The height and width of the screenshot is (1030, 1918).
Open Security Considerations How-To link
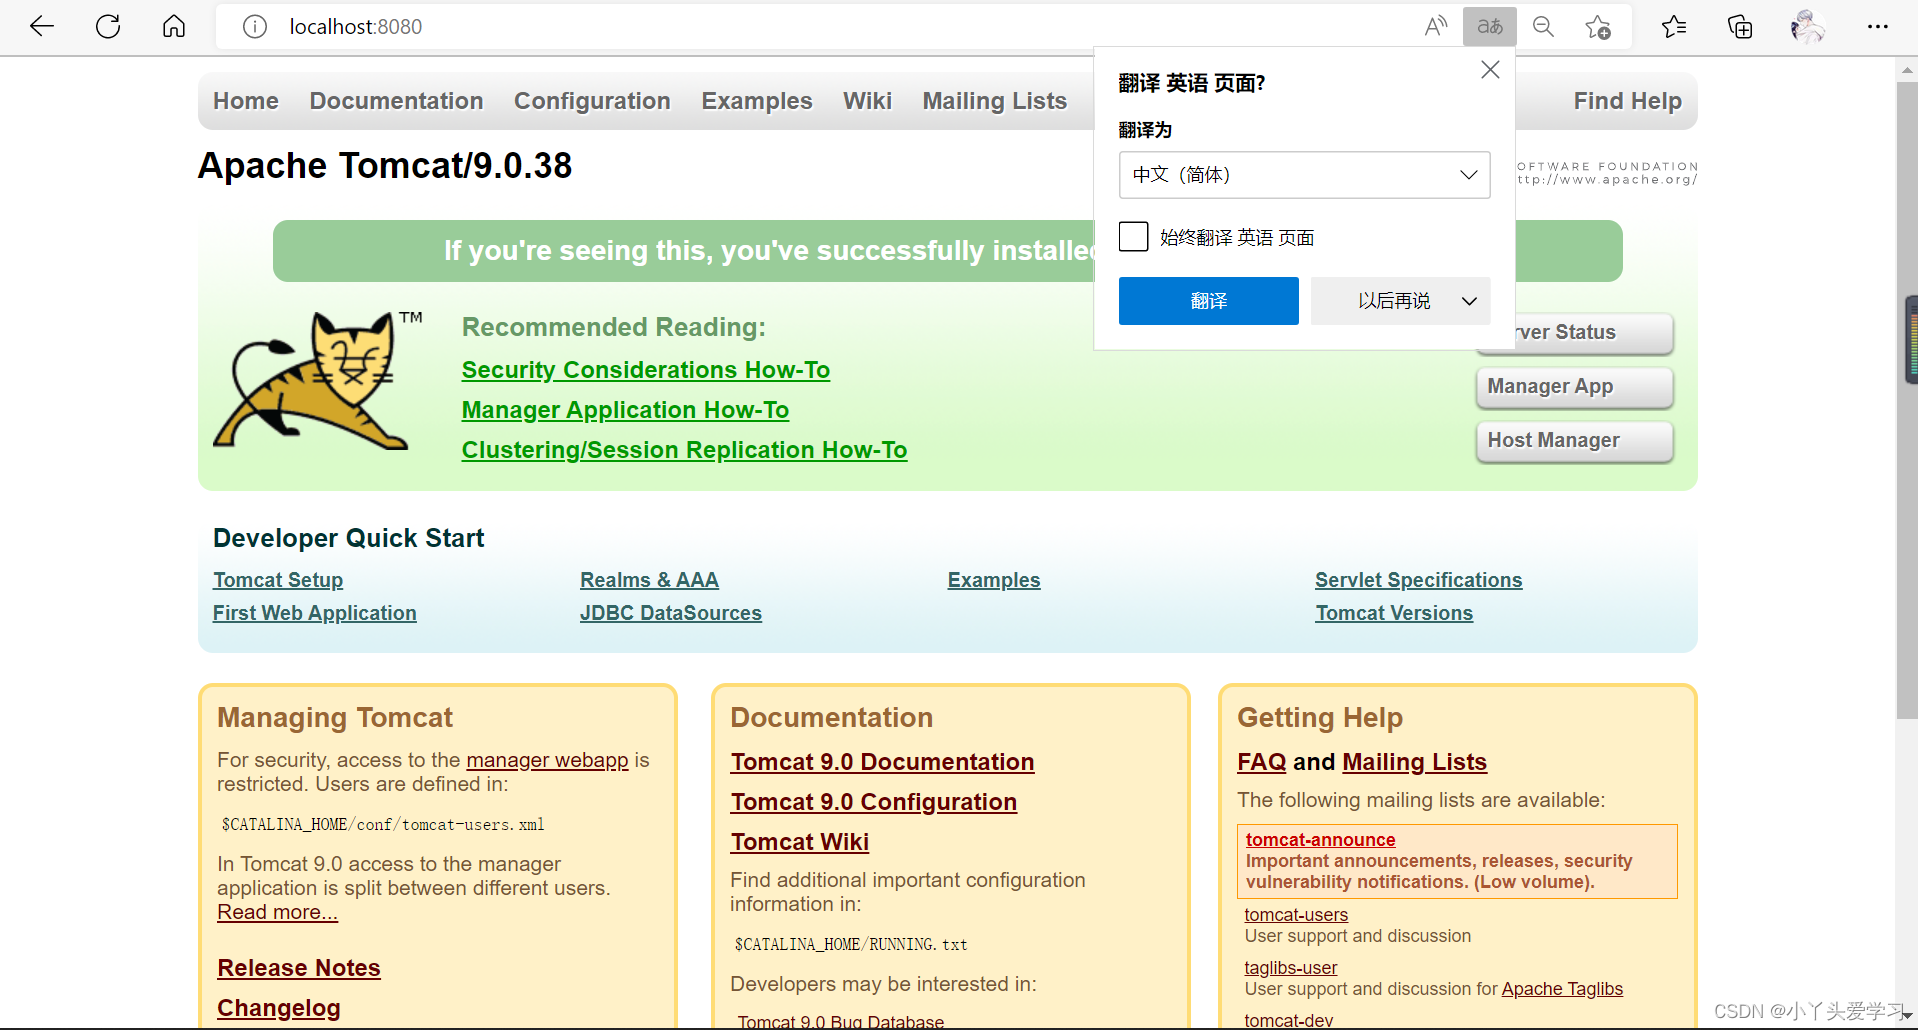click(646, 370)
